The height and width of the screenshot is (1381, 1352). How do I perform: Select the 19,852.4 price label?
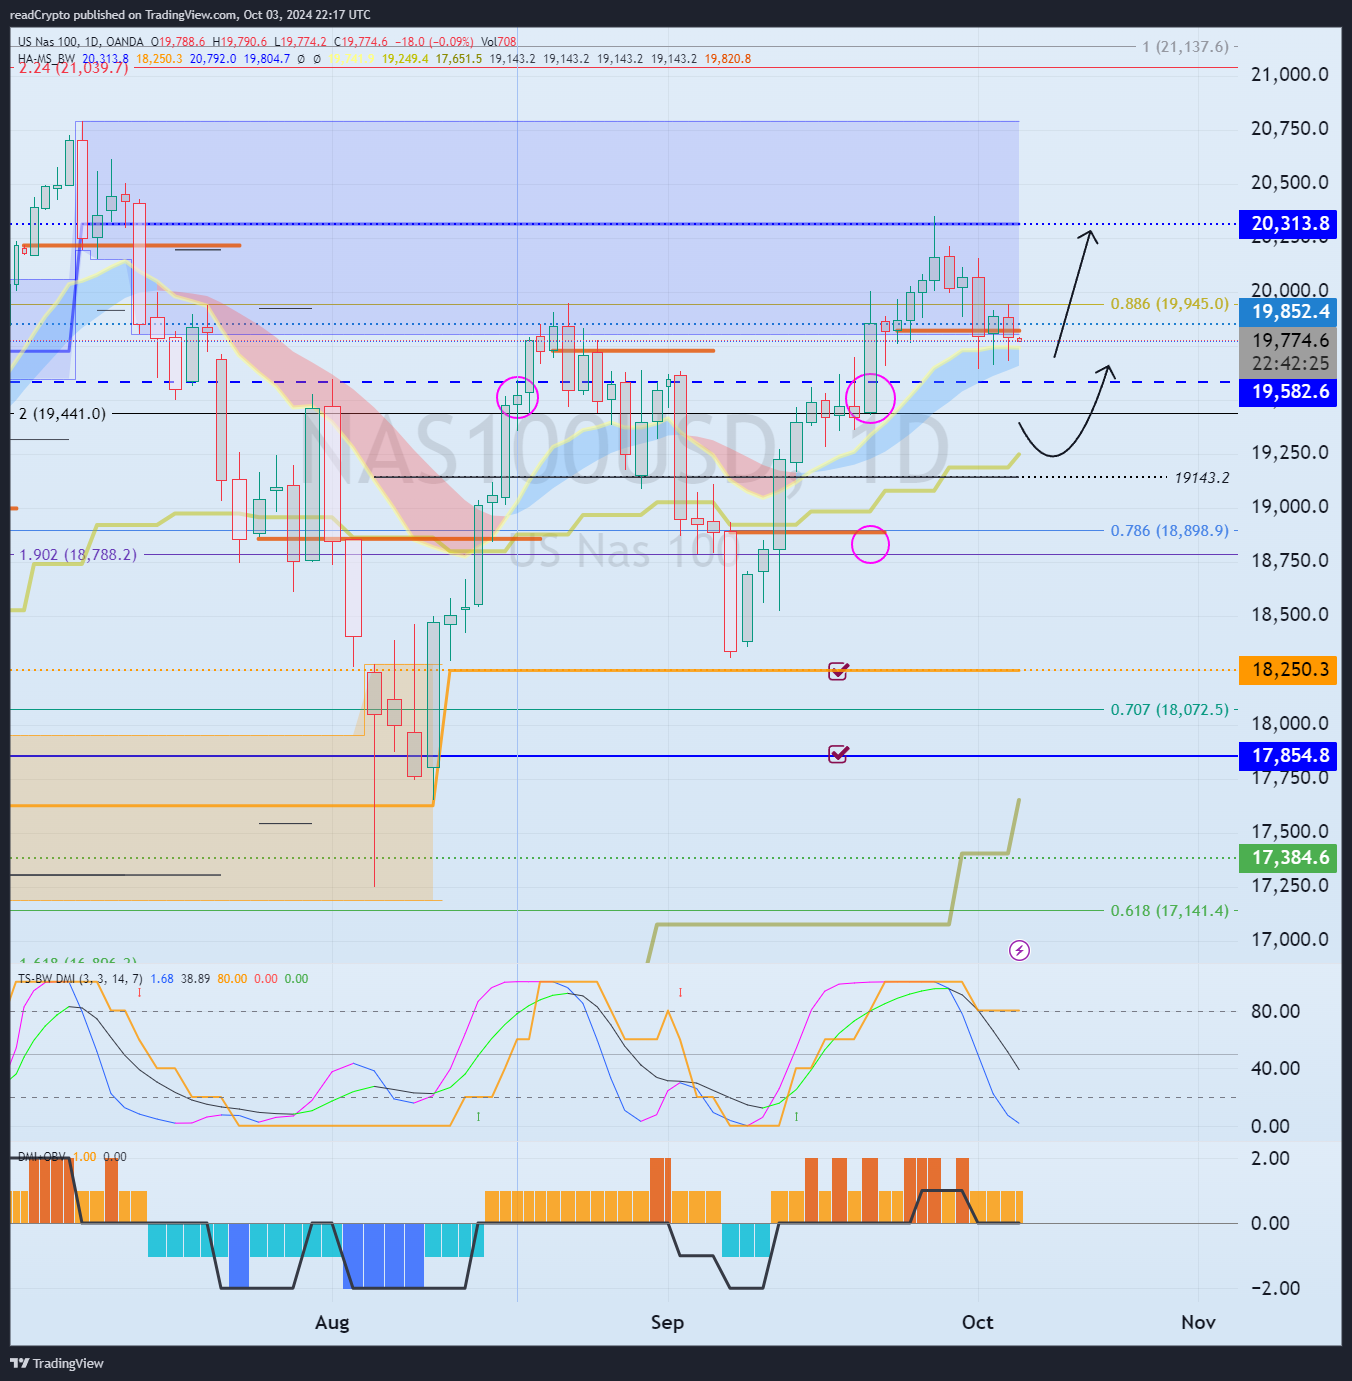click(x=1288, y=311)
